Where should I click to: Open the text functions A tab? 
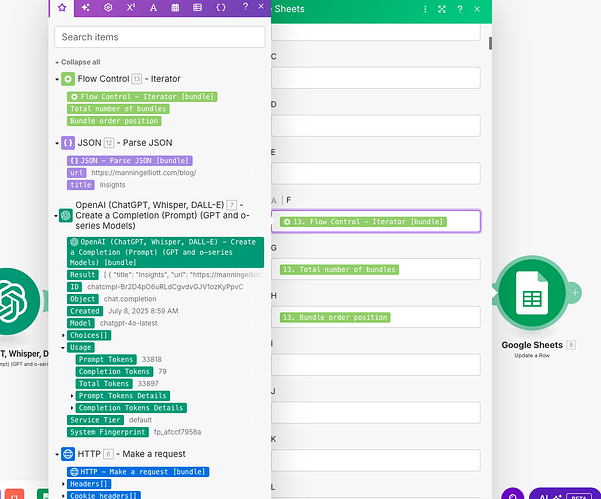(153, 8)
